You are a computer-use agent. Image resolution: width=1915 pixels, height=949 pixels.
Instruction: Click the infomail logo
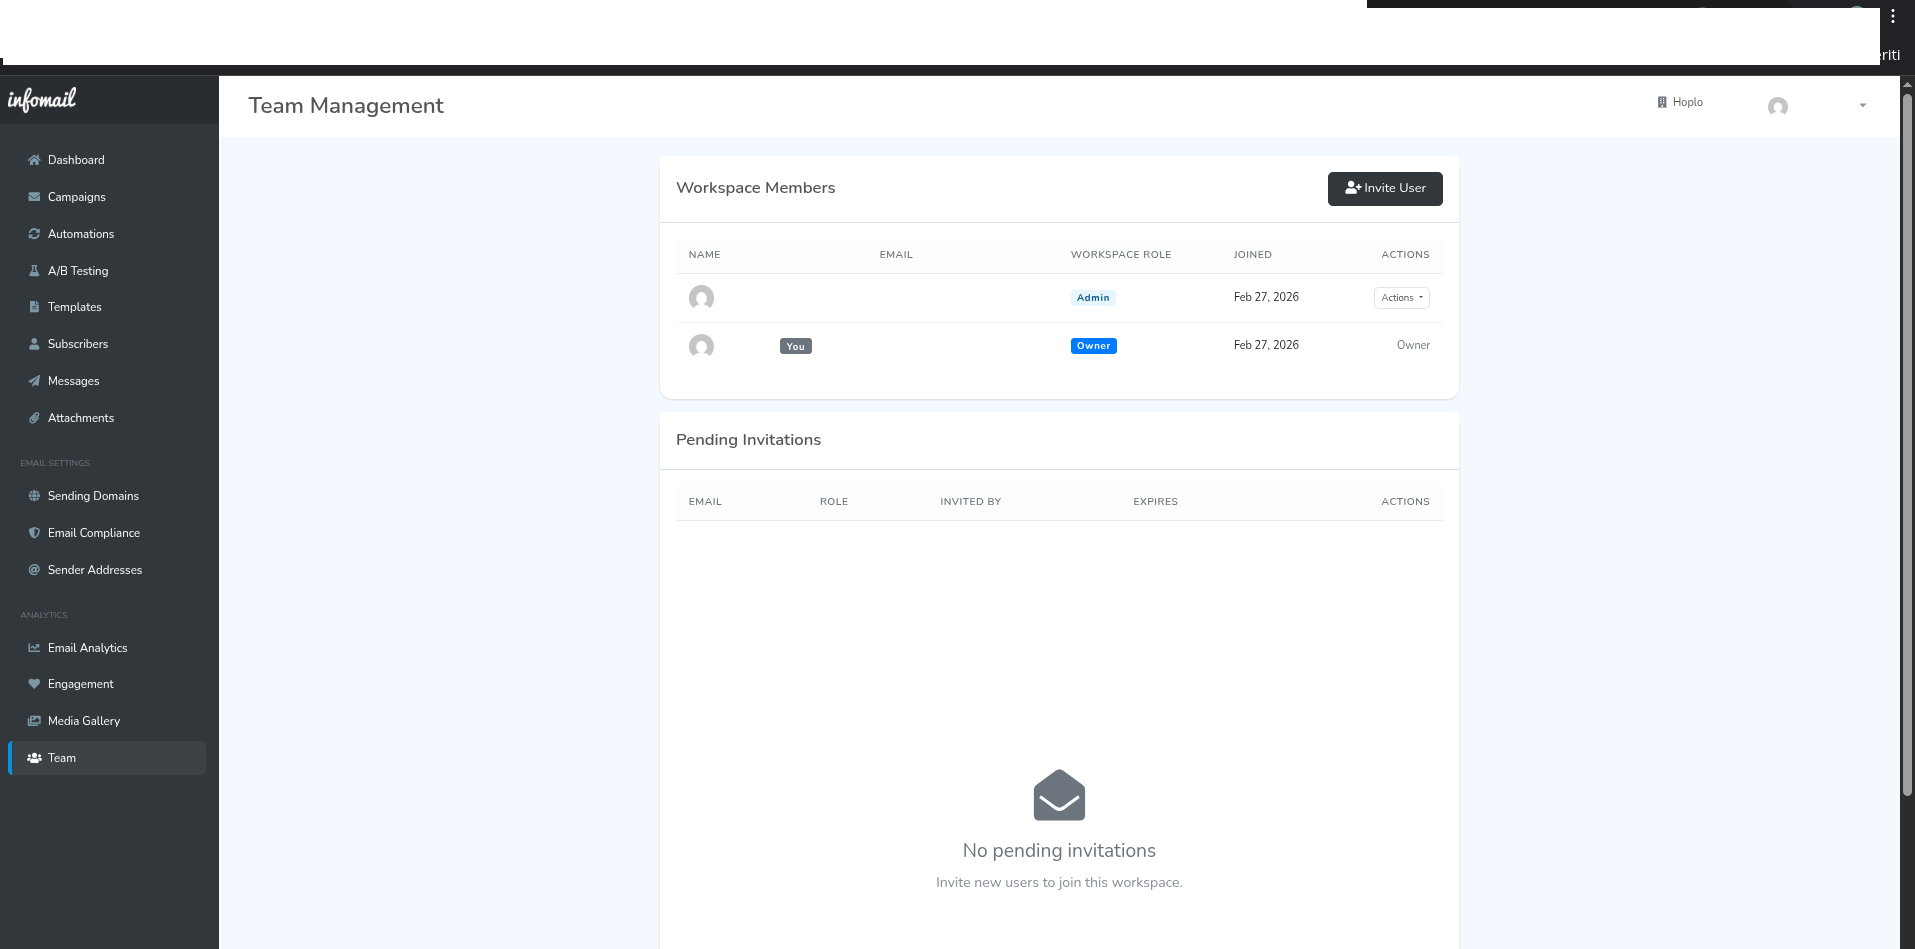click(42, 99)
